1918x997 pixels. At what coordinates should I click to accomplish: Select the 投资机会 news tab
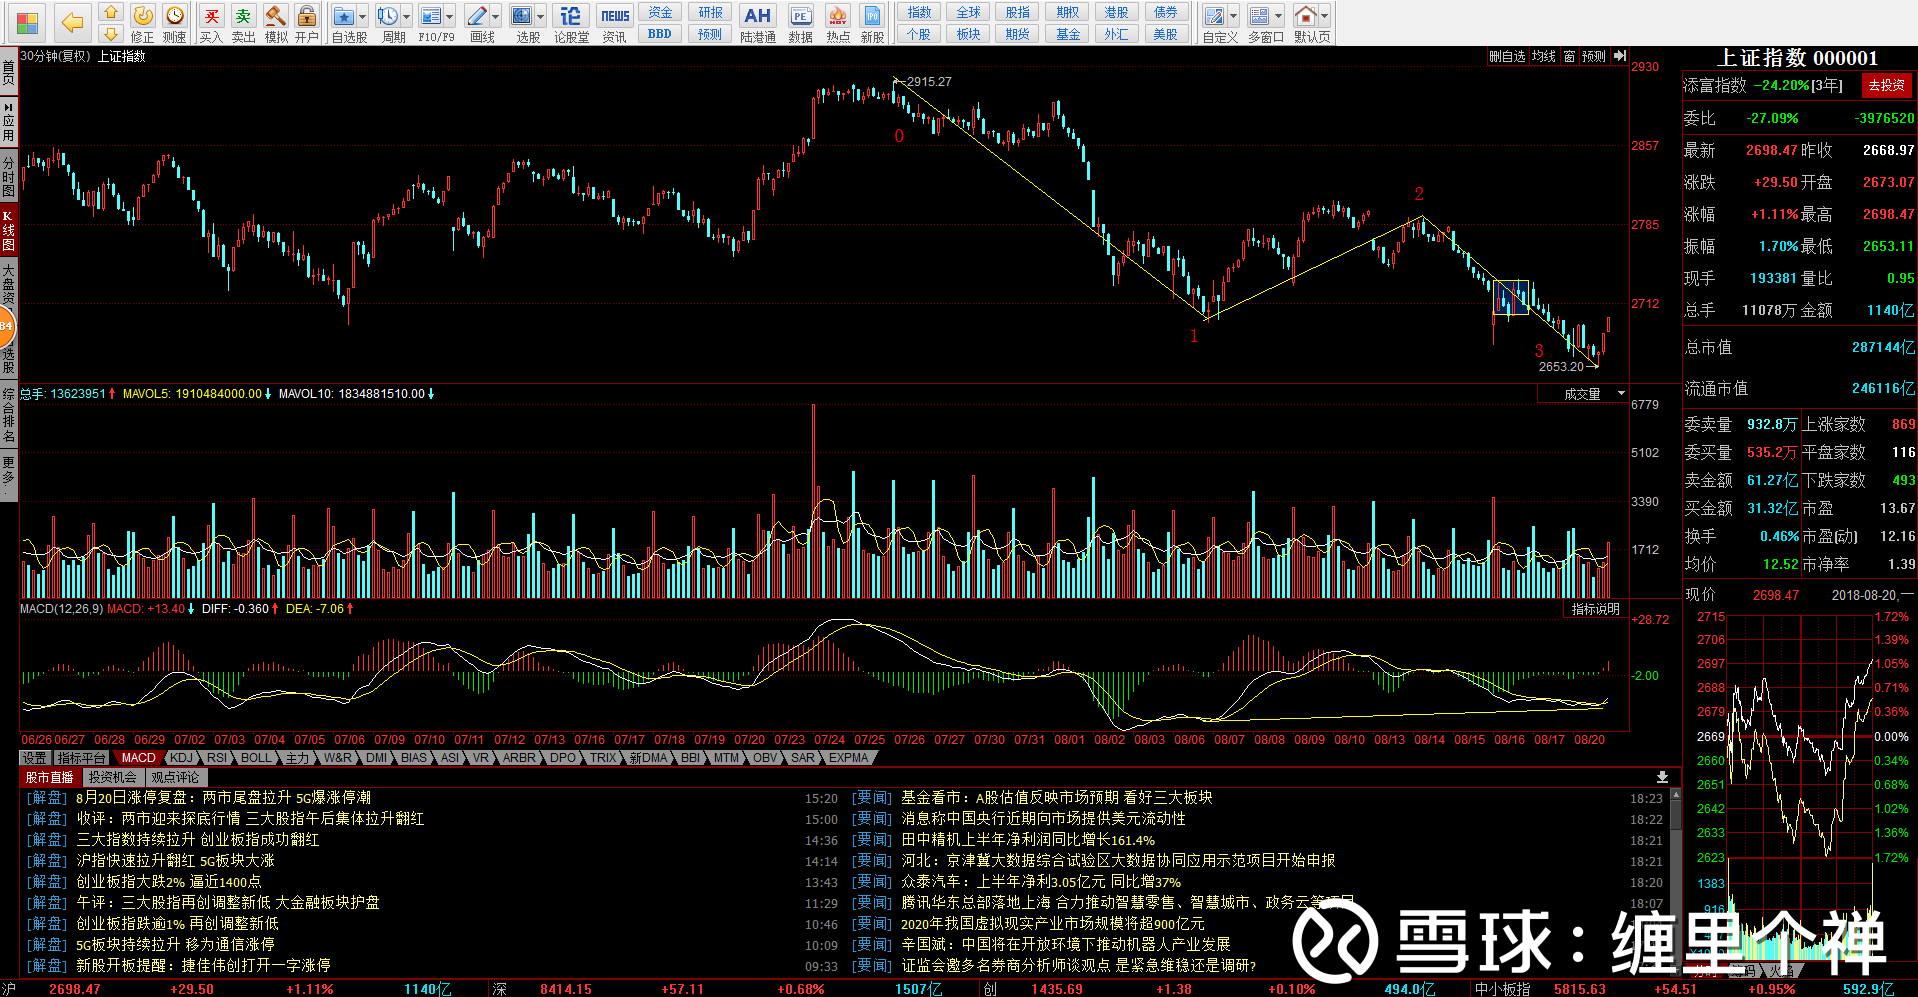112,777
